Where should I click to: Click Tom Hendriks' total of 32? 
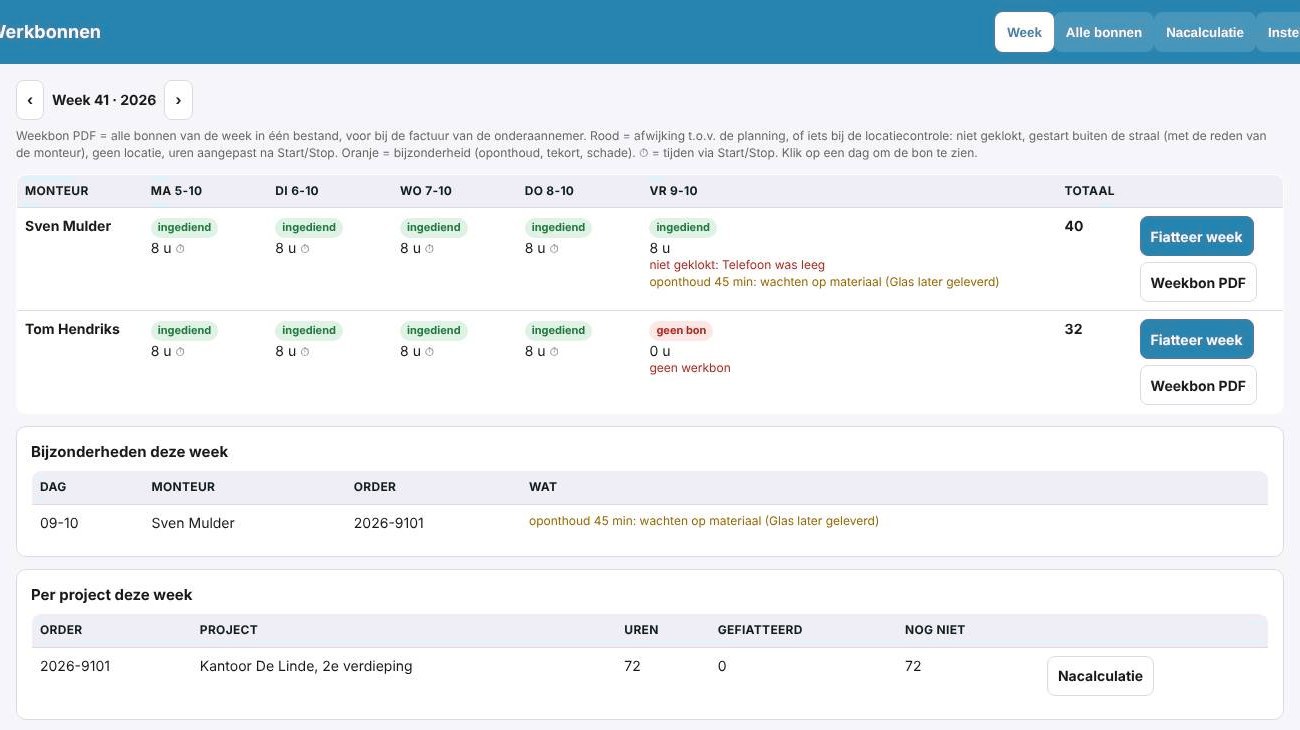point(1074,329)
